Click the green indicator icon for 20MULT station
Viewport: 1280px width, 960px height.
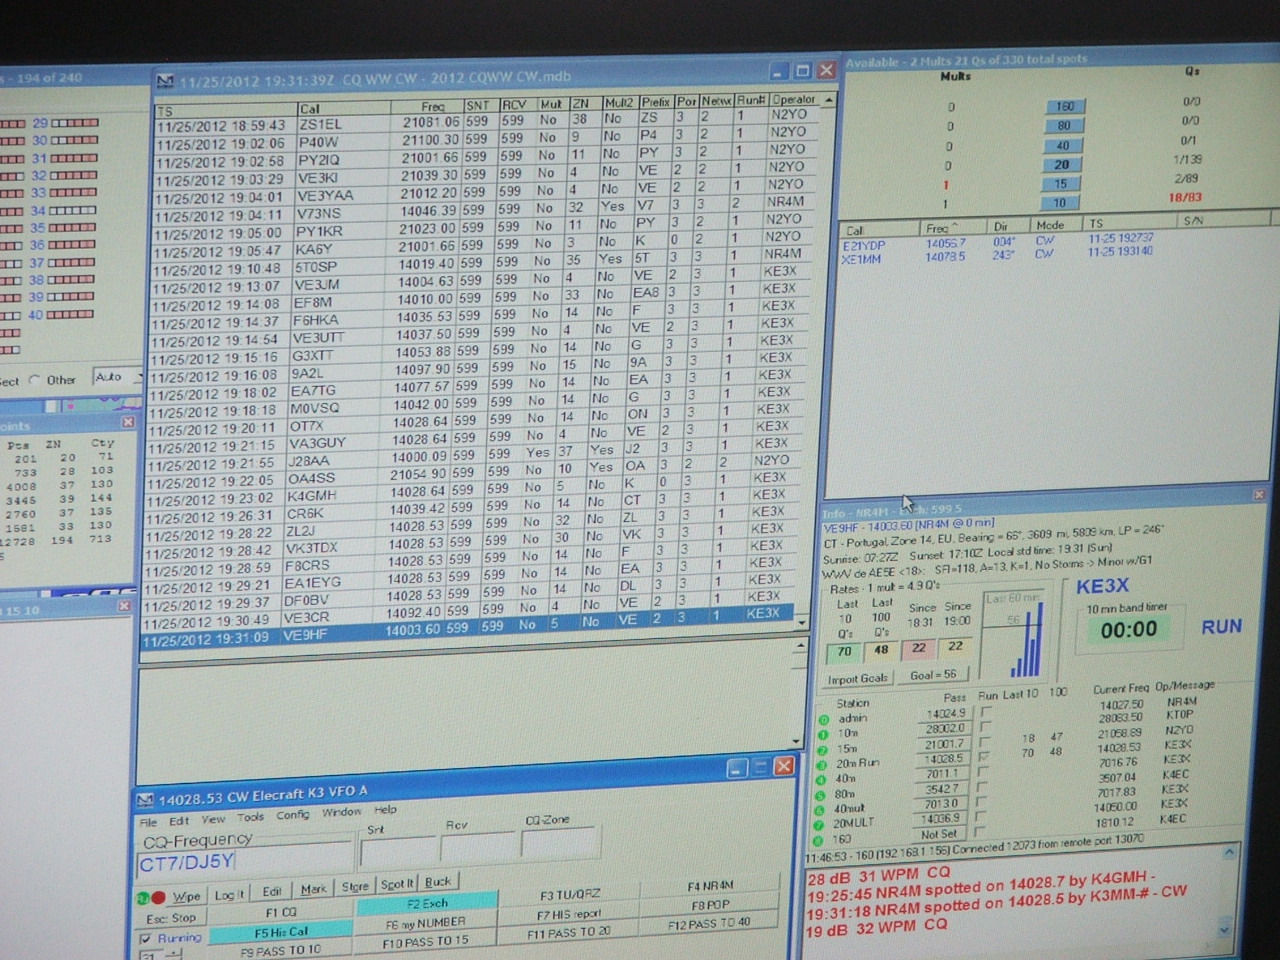[x=820, y=823]
